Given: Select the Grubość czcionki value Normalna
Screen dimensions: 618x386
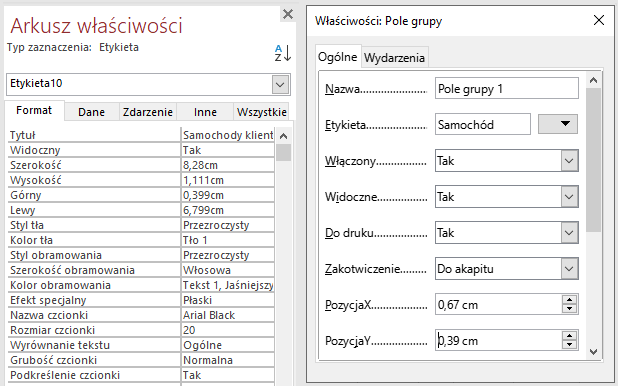Looking at the screenshot, I should (227, 360).
